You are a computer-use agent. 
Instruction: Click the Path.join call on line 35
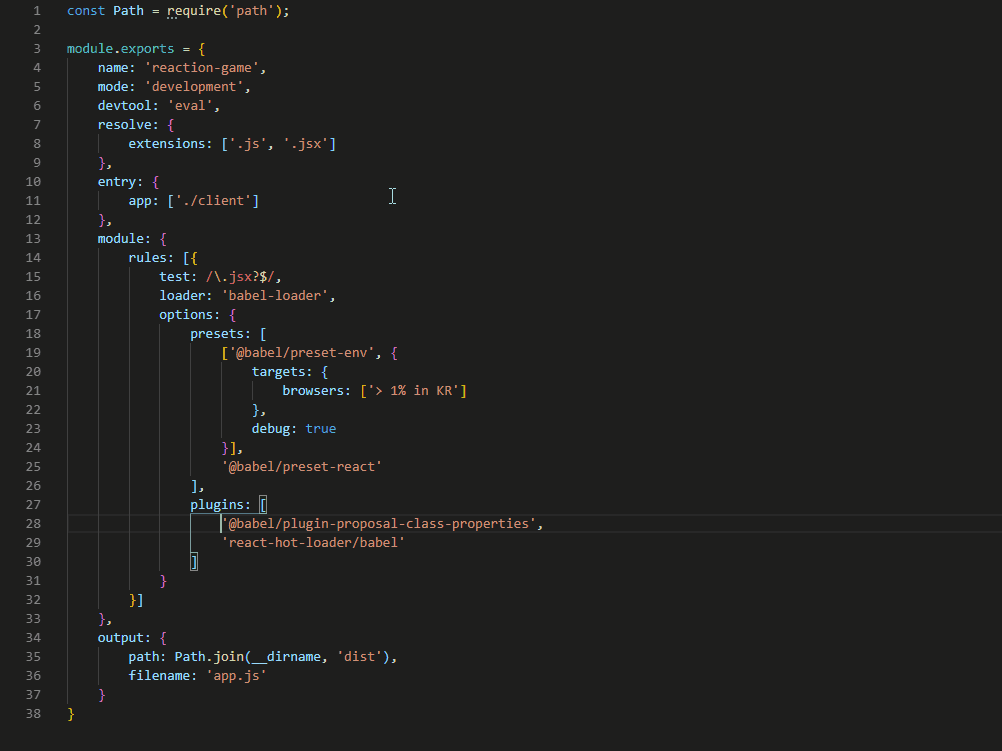[209, 657]
